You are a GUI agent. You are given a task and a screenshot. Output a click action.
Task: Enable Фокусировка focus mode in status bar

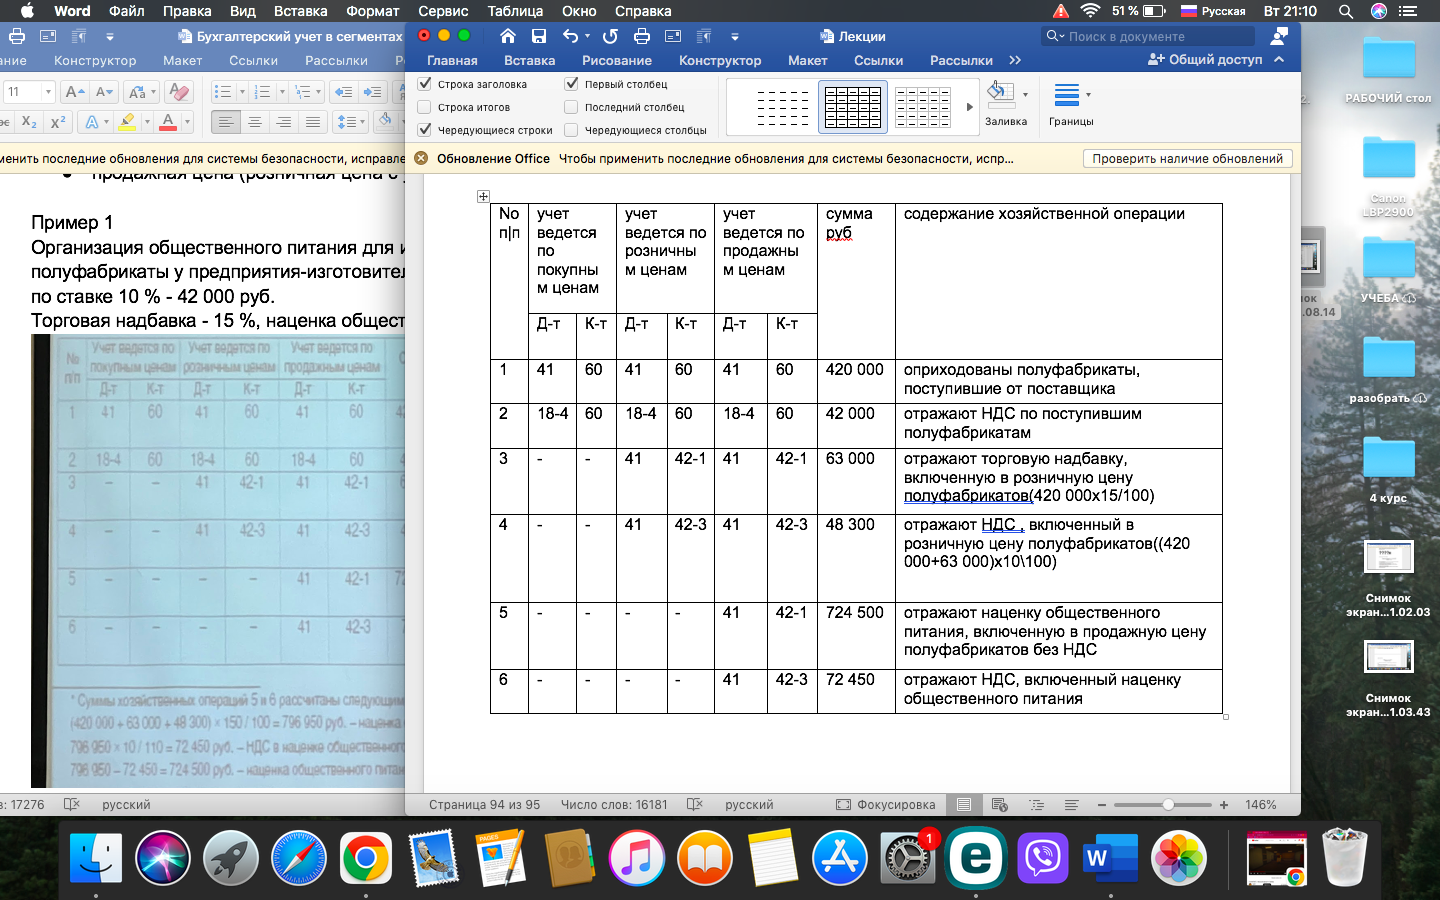click(886, 804)
